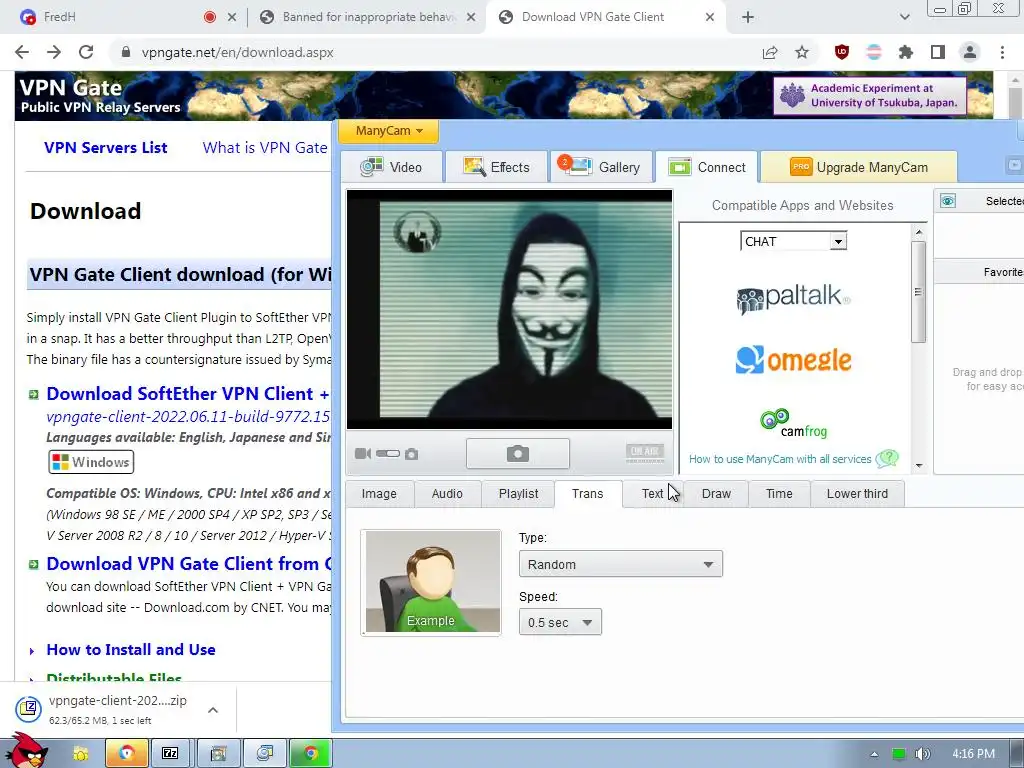
Task: Open Paltalk from compatible apps list
Action: [x=793, y=298]
